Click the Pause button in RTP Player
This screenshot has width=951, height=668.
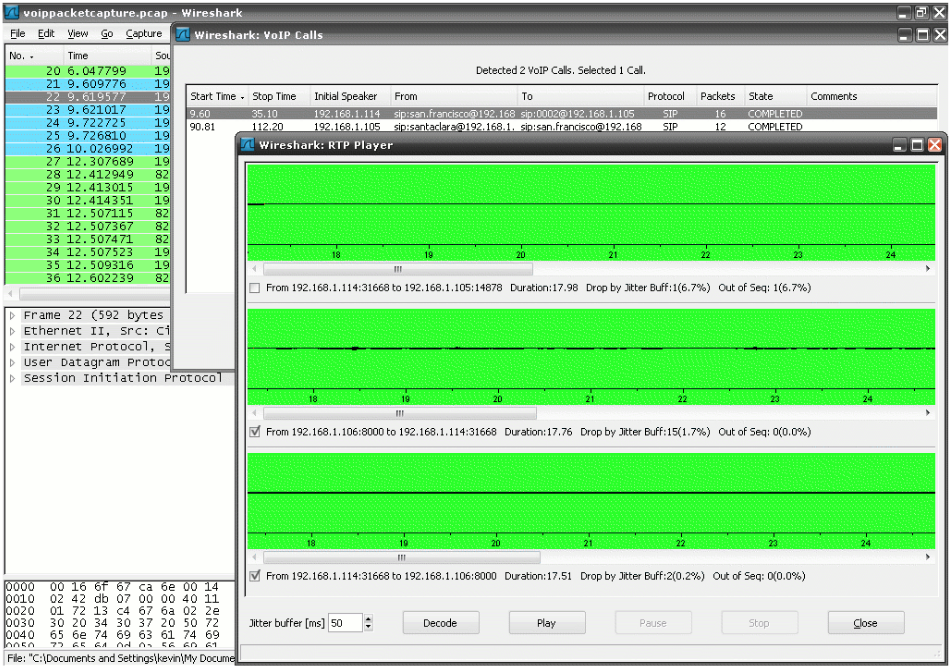(x=653, y=622)
